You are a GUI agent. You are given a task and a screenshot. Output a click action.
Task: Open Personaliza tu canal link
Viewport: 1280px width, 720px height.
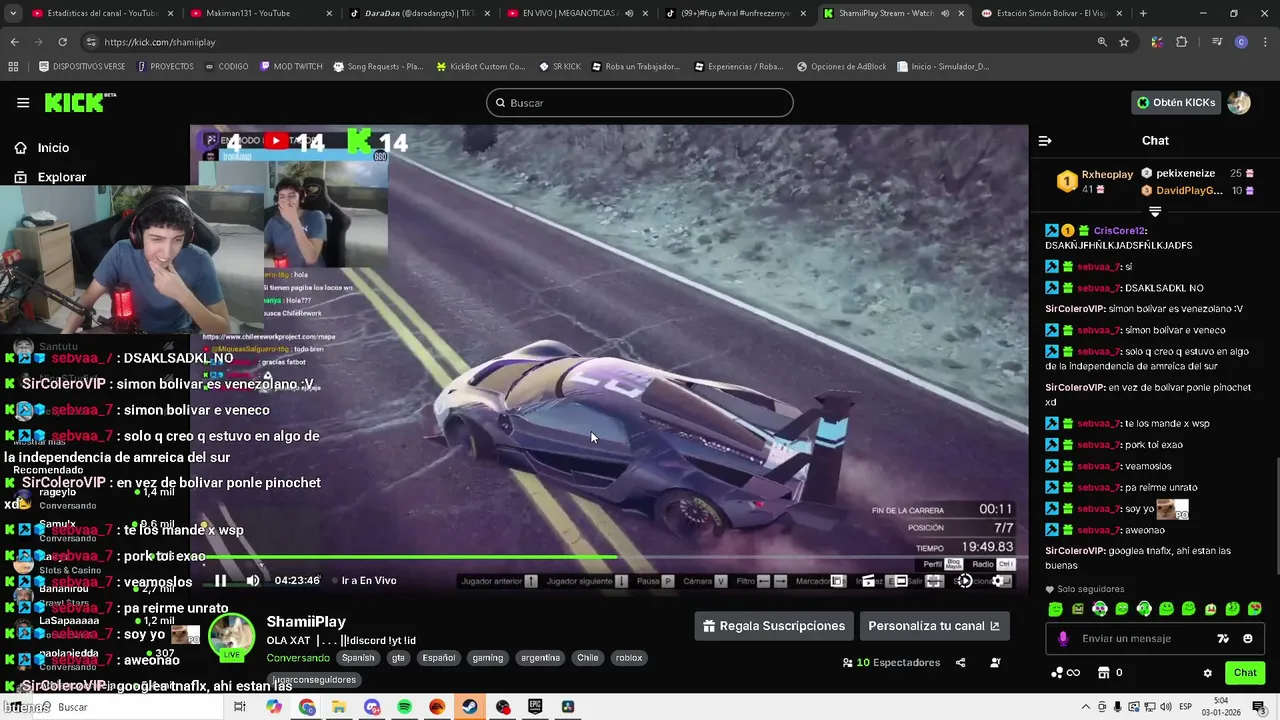[934, 626]
